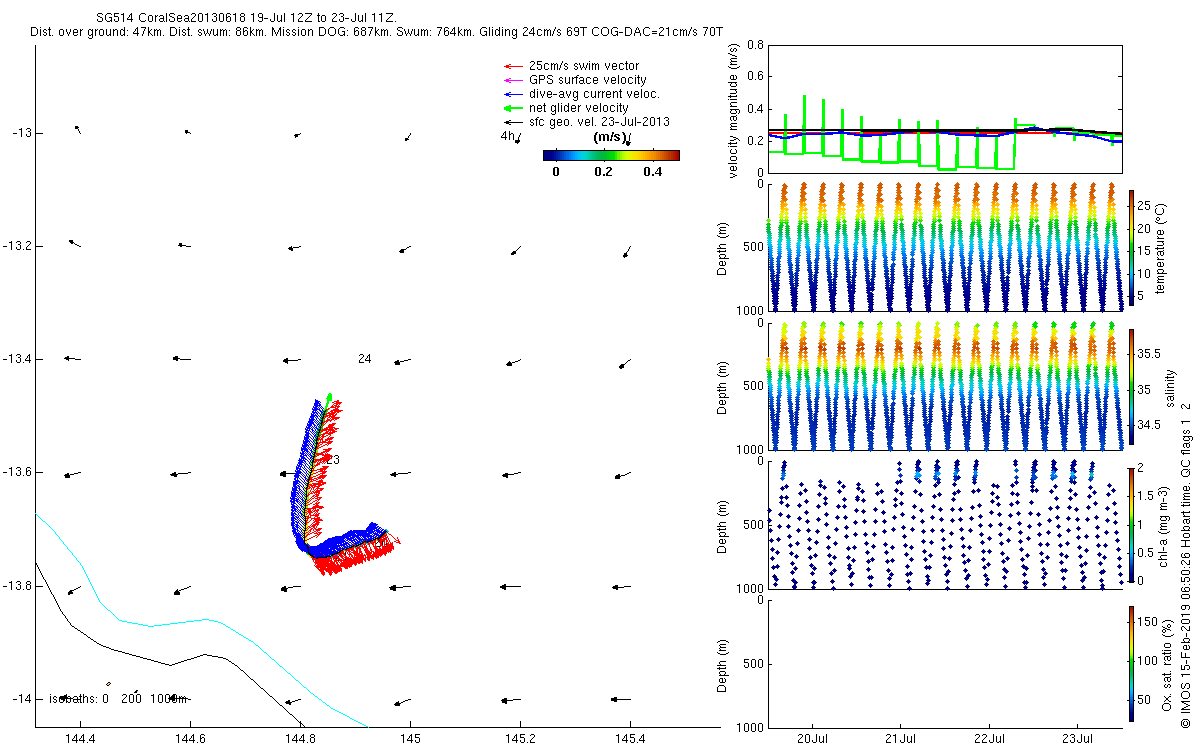Click the '24' day label on the map
The height and width of the screenshot is (750, 1200).
click(364, 358)
